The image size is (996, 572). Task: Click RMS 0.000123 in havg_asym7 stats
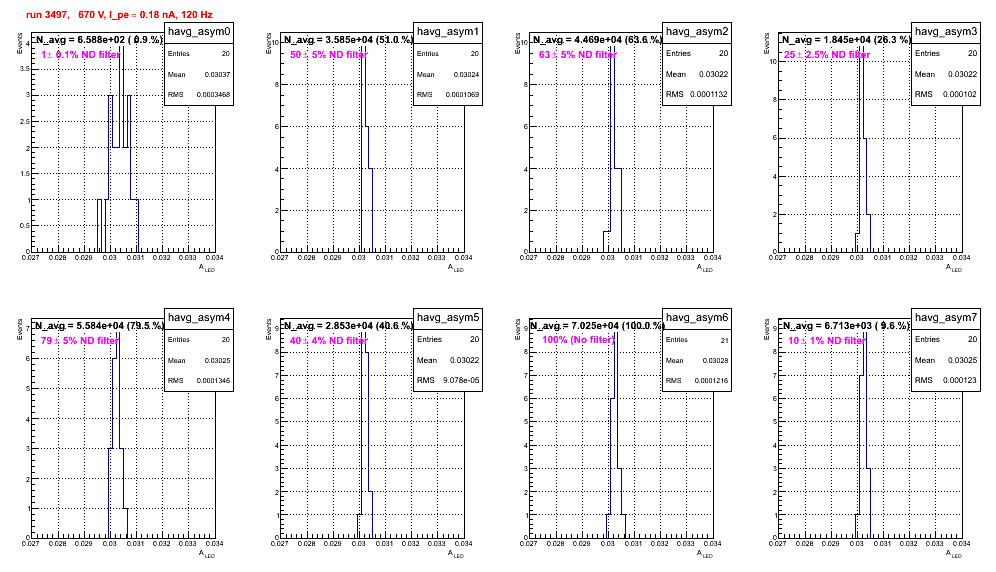tap(946, 380)
